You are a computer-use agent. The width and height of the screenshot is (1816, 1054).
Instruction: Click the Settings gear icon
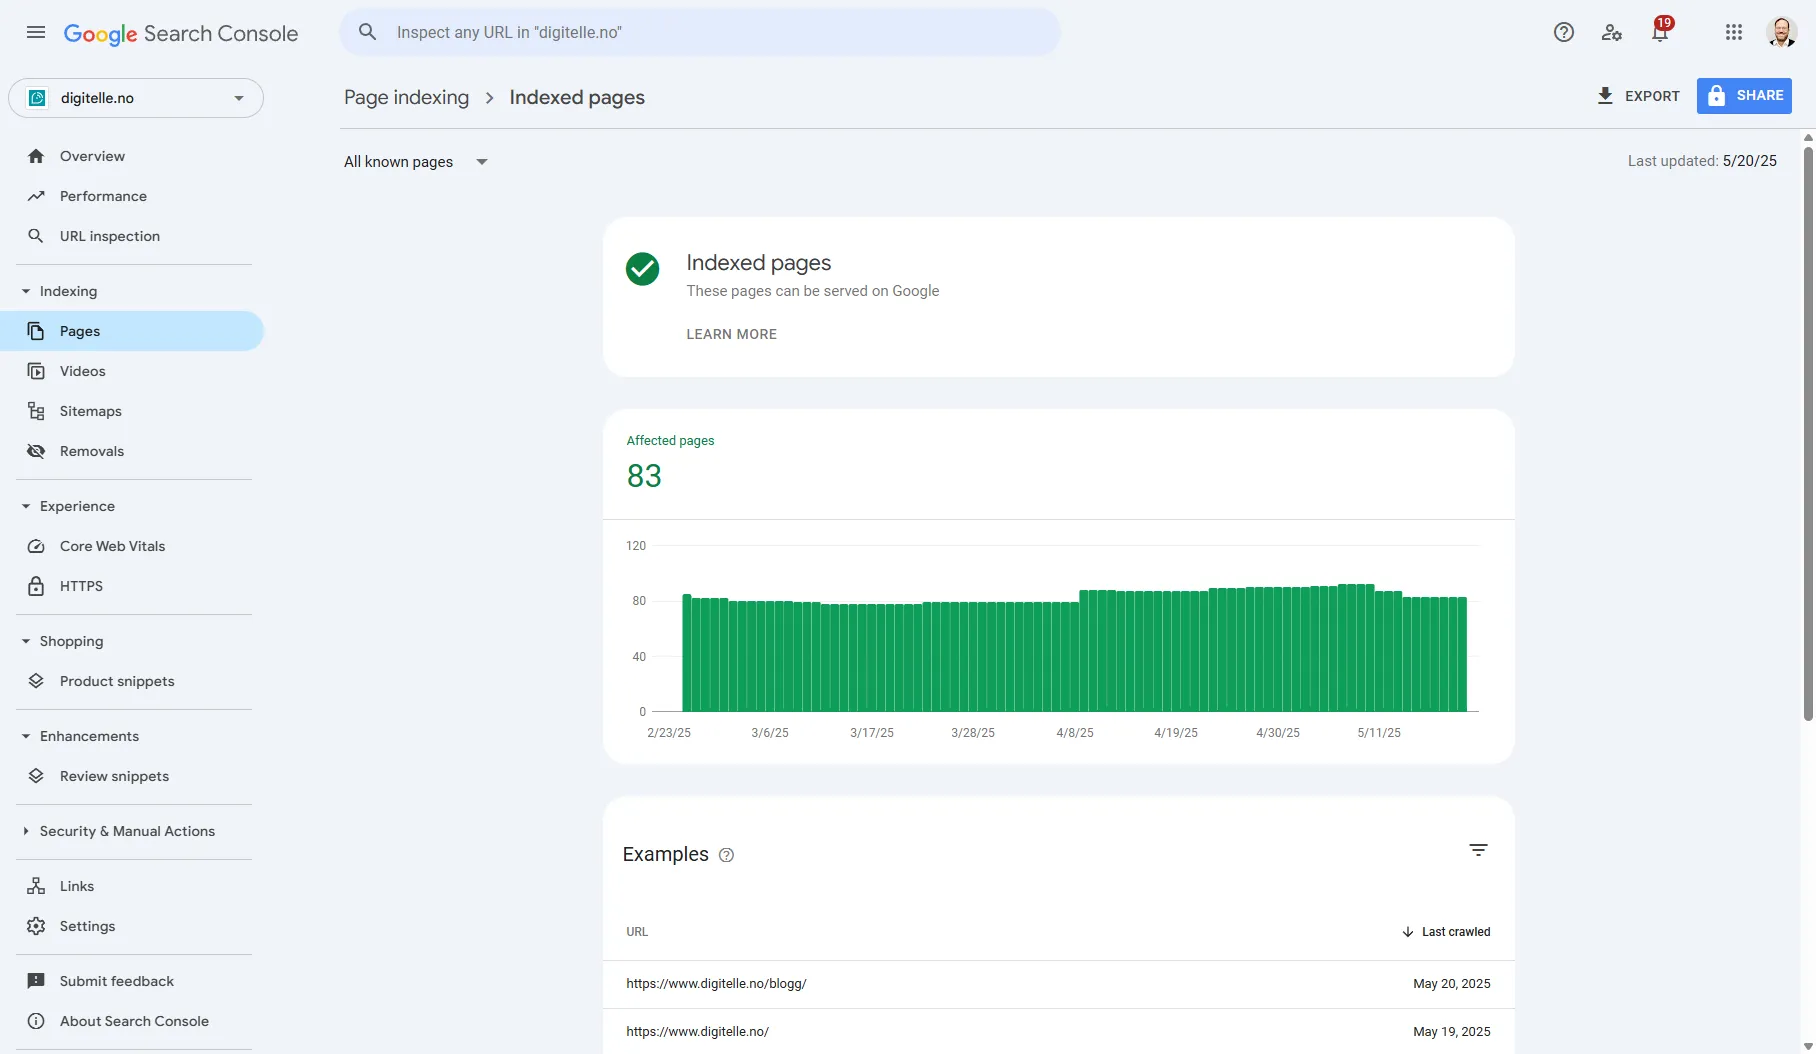(36, 926)
